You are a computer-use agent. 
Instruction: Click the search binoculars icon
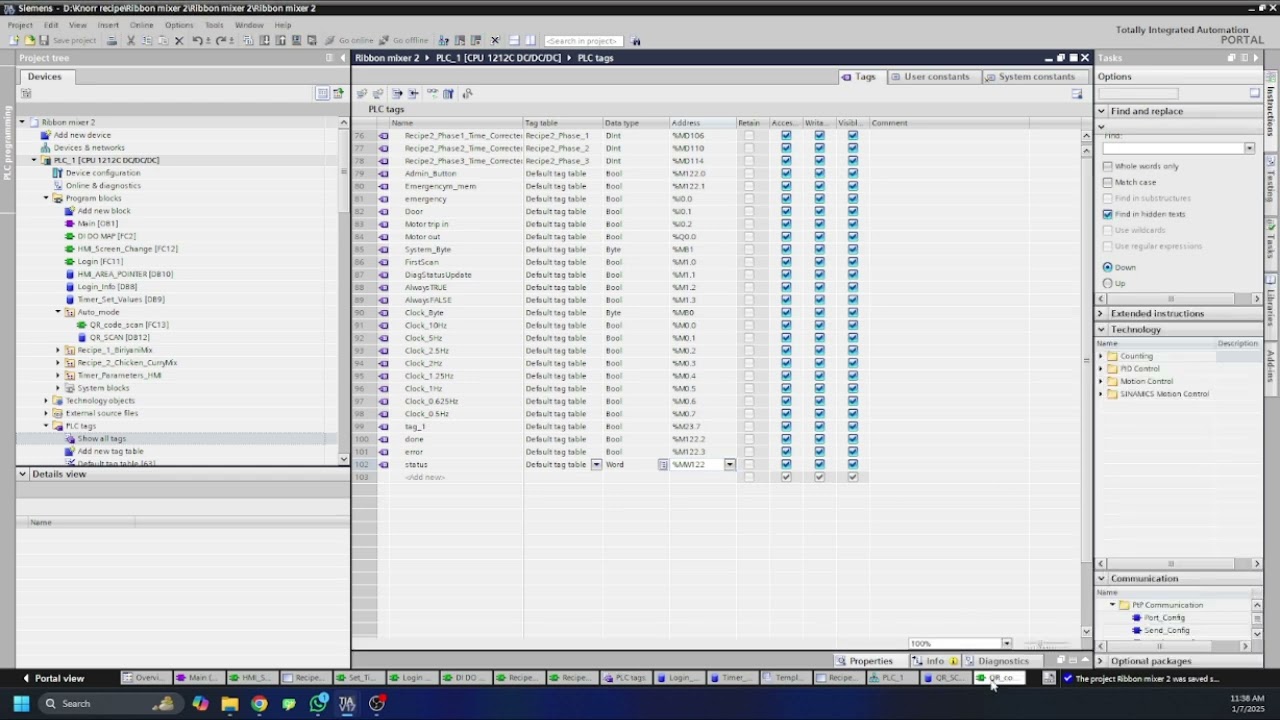coord(636,41)
